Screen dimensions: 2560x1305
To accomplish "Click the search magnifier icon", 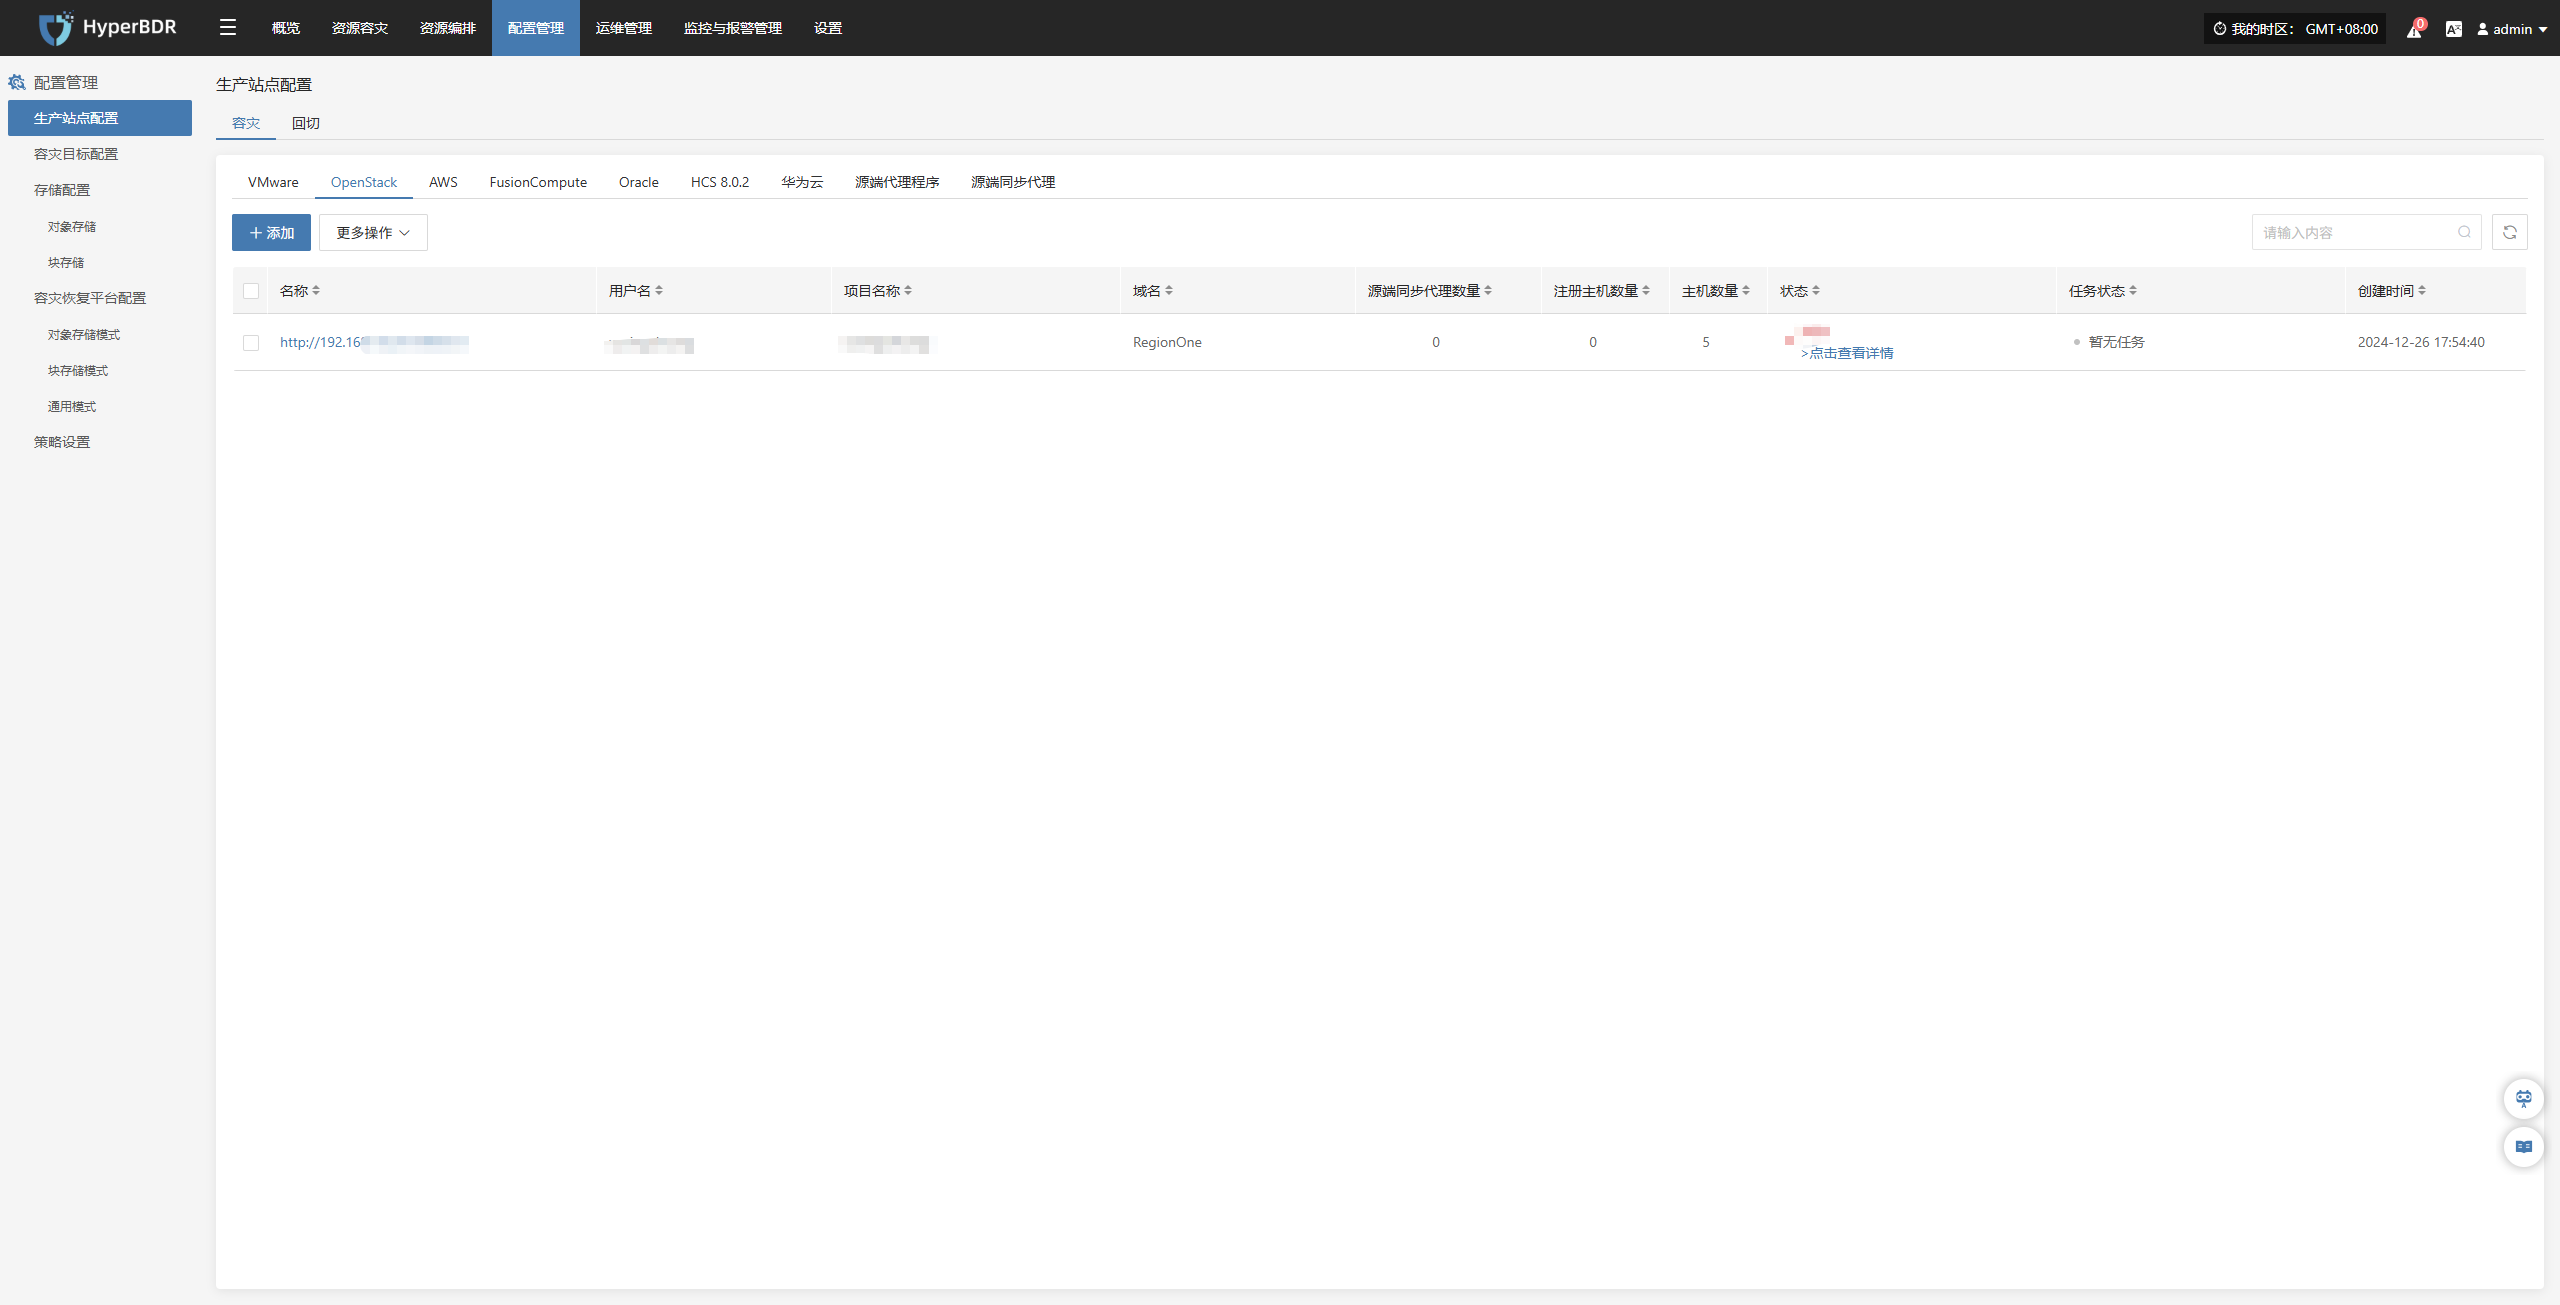I will click(x=2464, y=232).
